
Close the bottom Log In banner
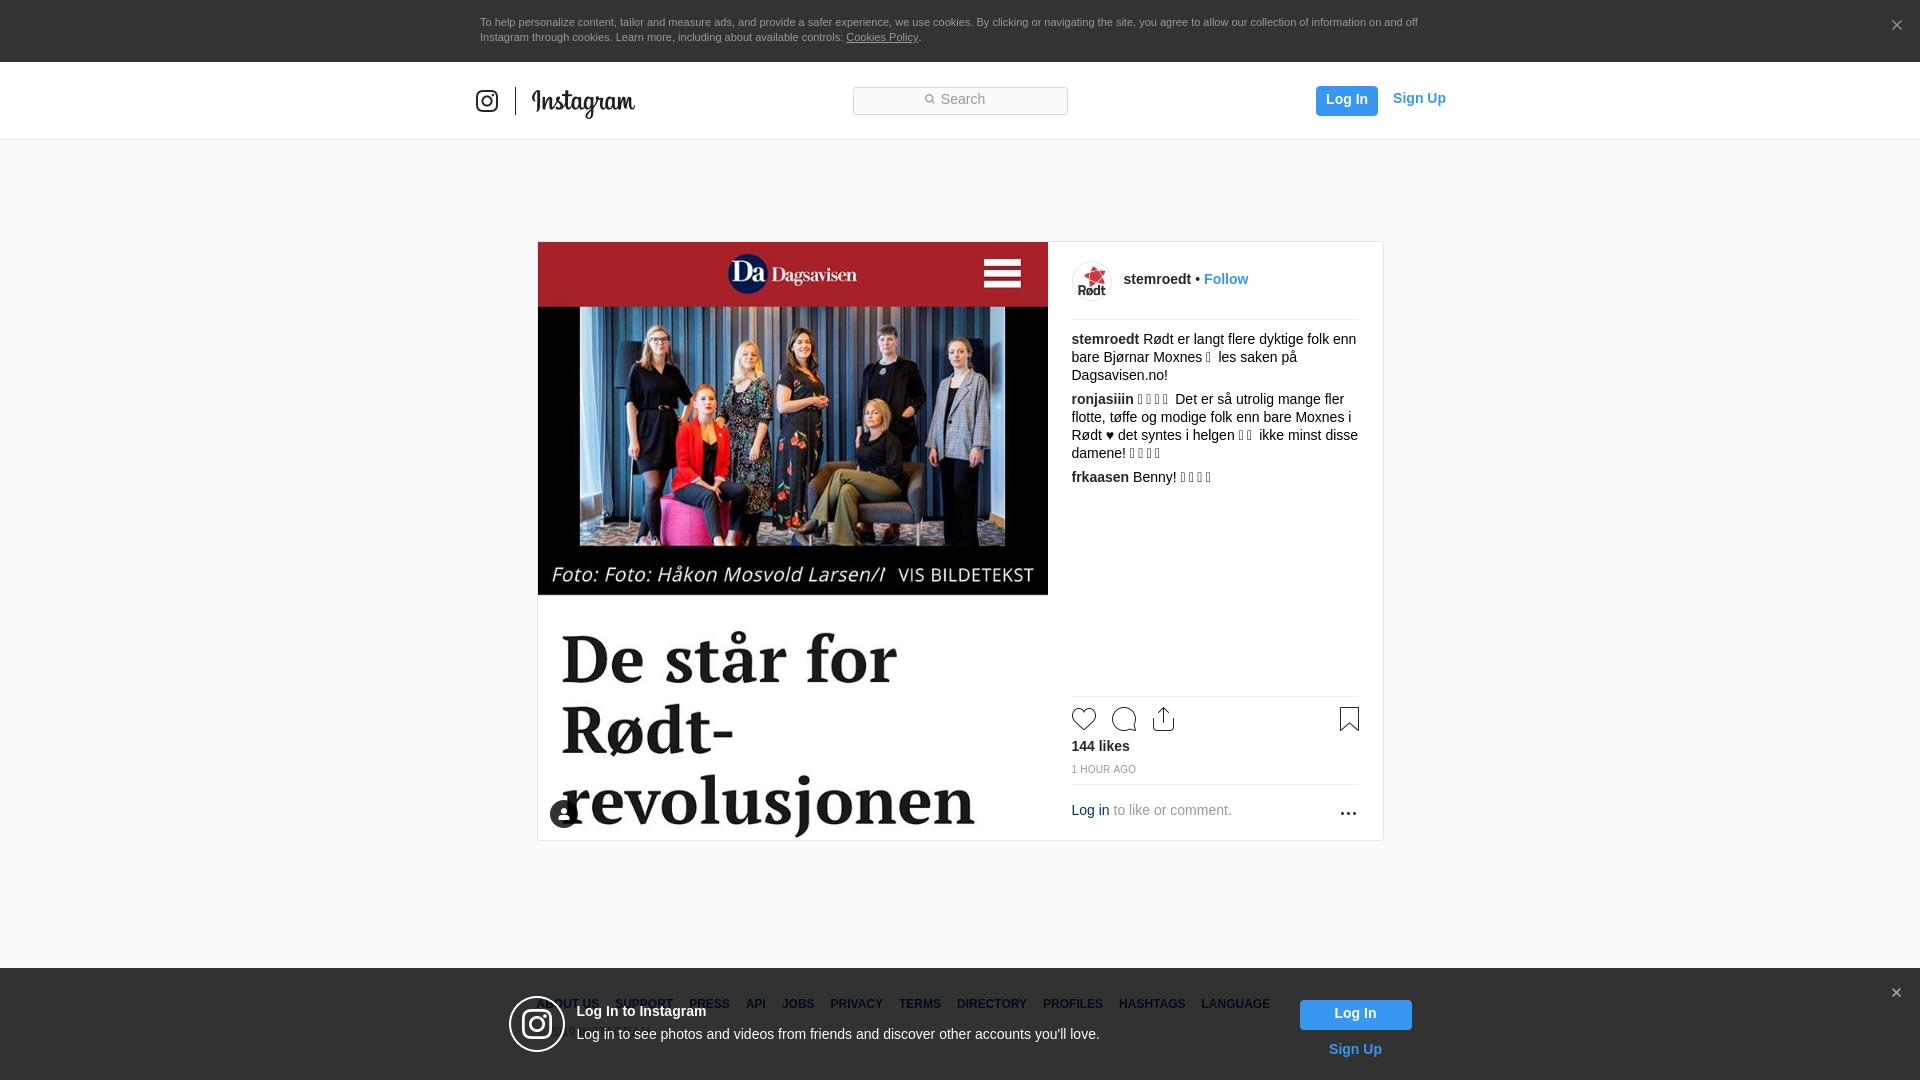coord(1896,993)
